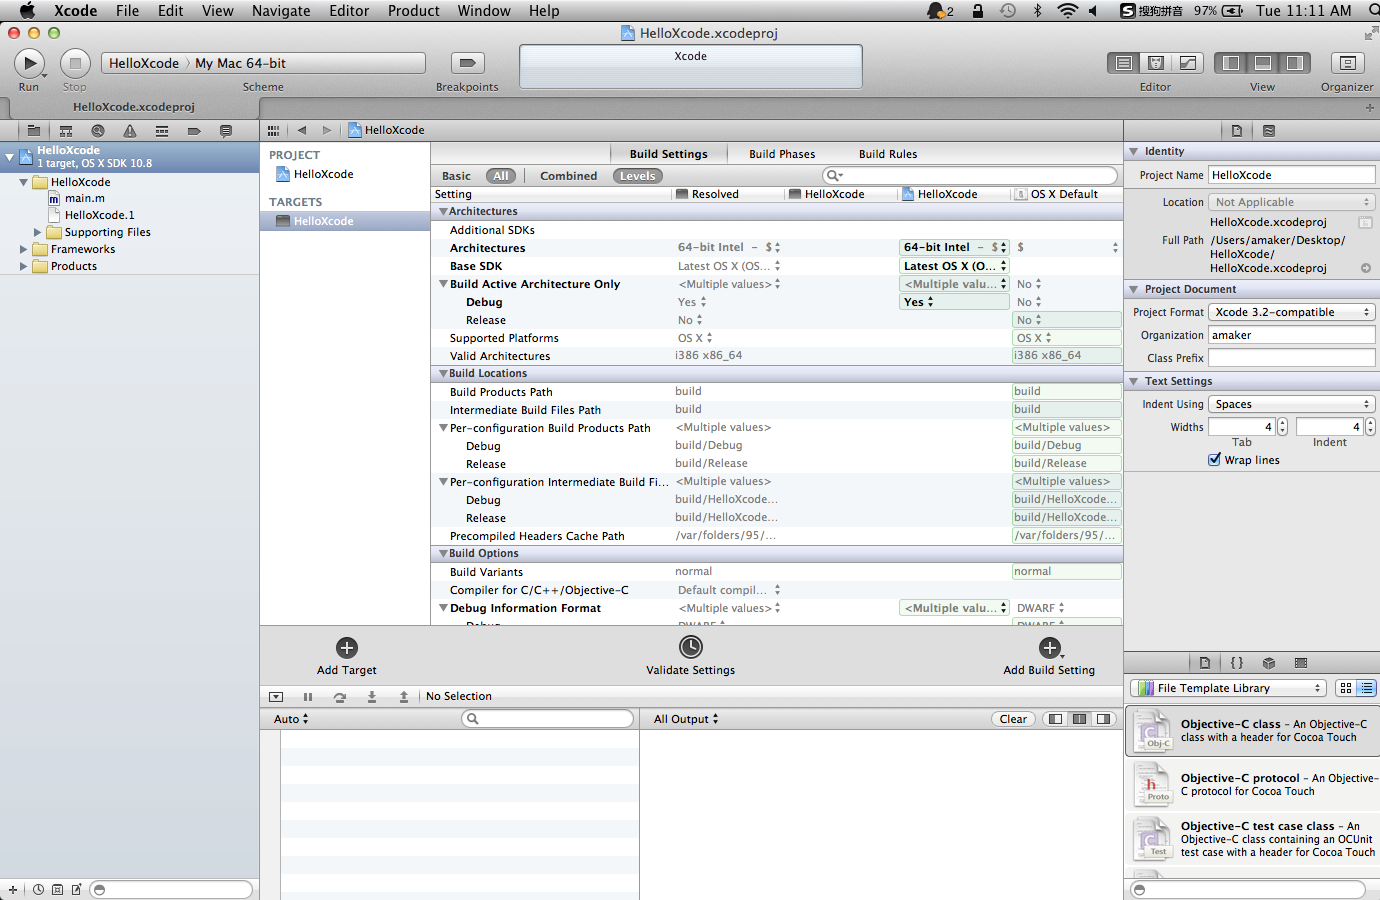Toggle the Wrap lines checkbox
This screenshot has height=900, width=1380.
(x=1214, y=460)
